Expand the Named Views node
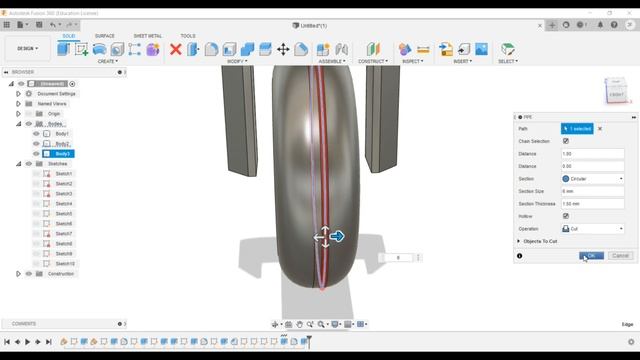This screenshot has width=640, height=360. point(18,104)
